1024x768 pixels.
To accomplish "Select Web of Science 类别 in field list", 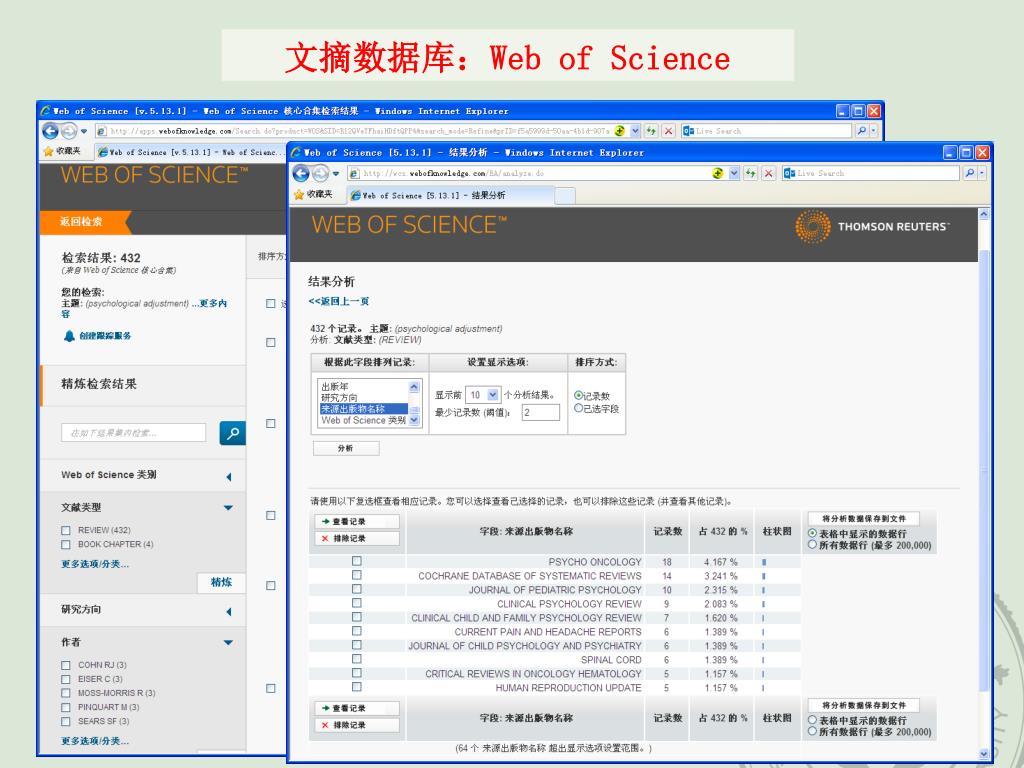I will (364, 421).
